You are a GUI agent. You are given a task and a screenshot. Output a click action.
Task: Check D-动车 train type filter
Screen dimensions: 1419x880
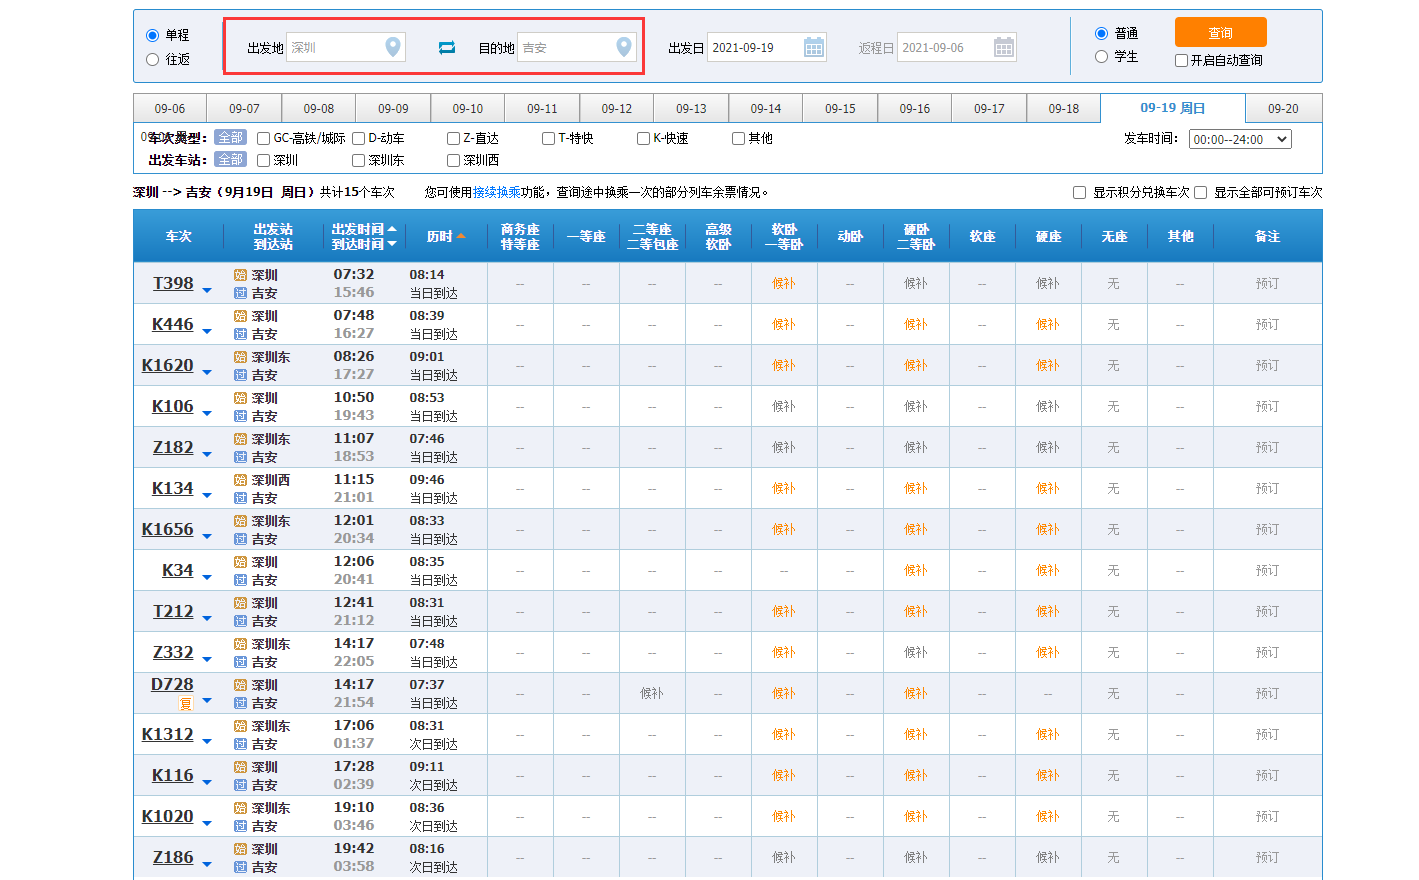click(359, 138)
